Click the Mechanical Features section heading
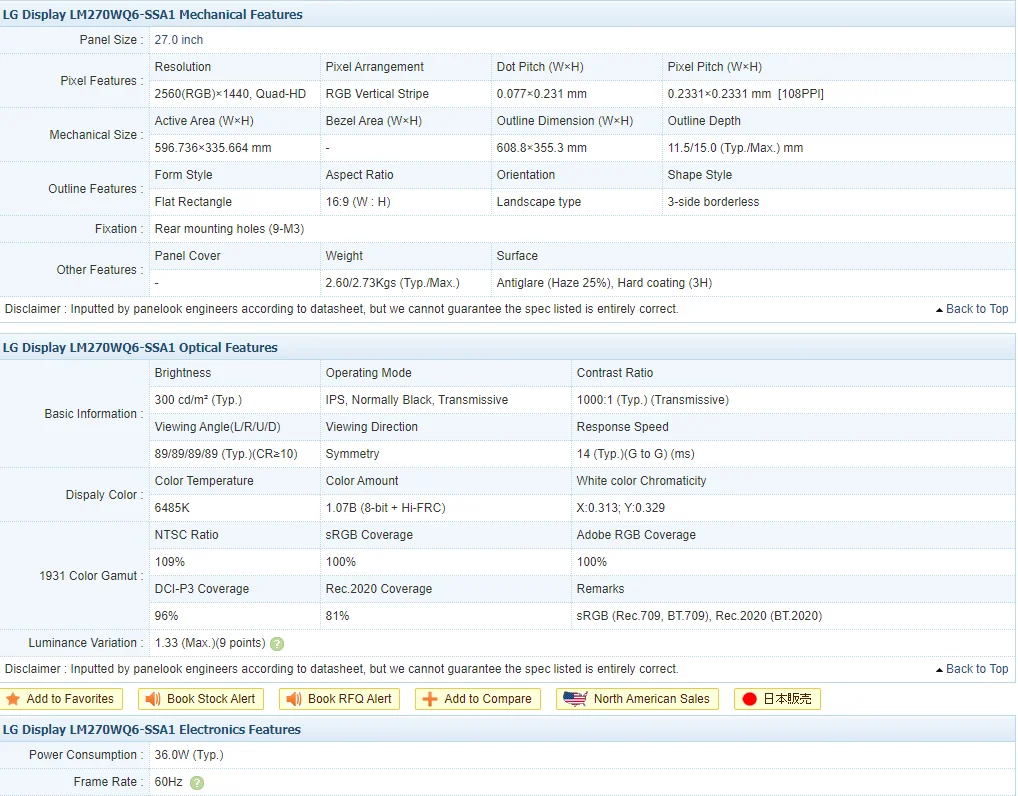Screen dimensions: 1018x796 coord(153,14)
